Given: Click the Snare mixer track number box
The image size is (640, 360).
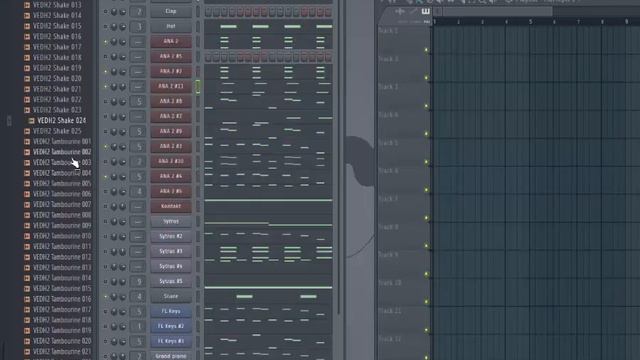Looking at the screenshot, I should point(138,297).
